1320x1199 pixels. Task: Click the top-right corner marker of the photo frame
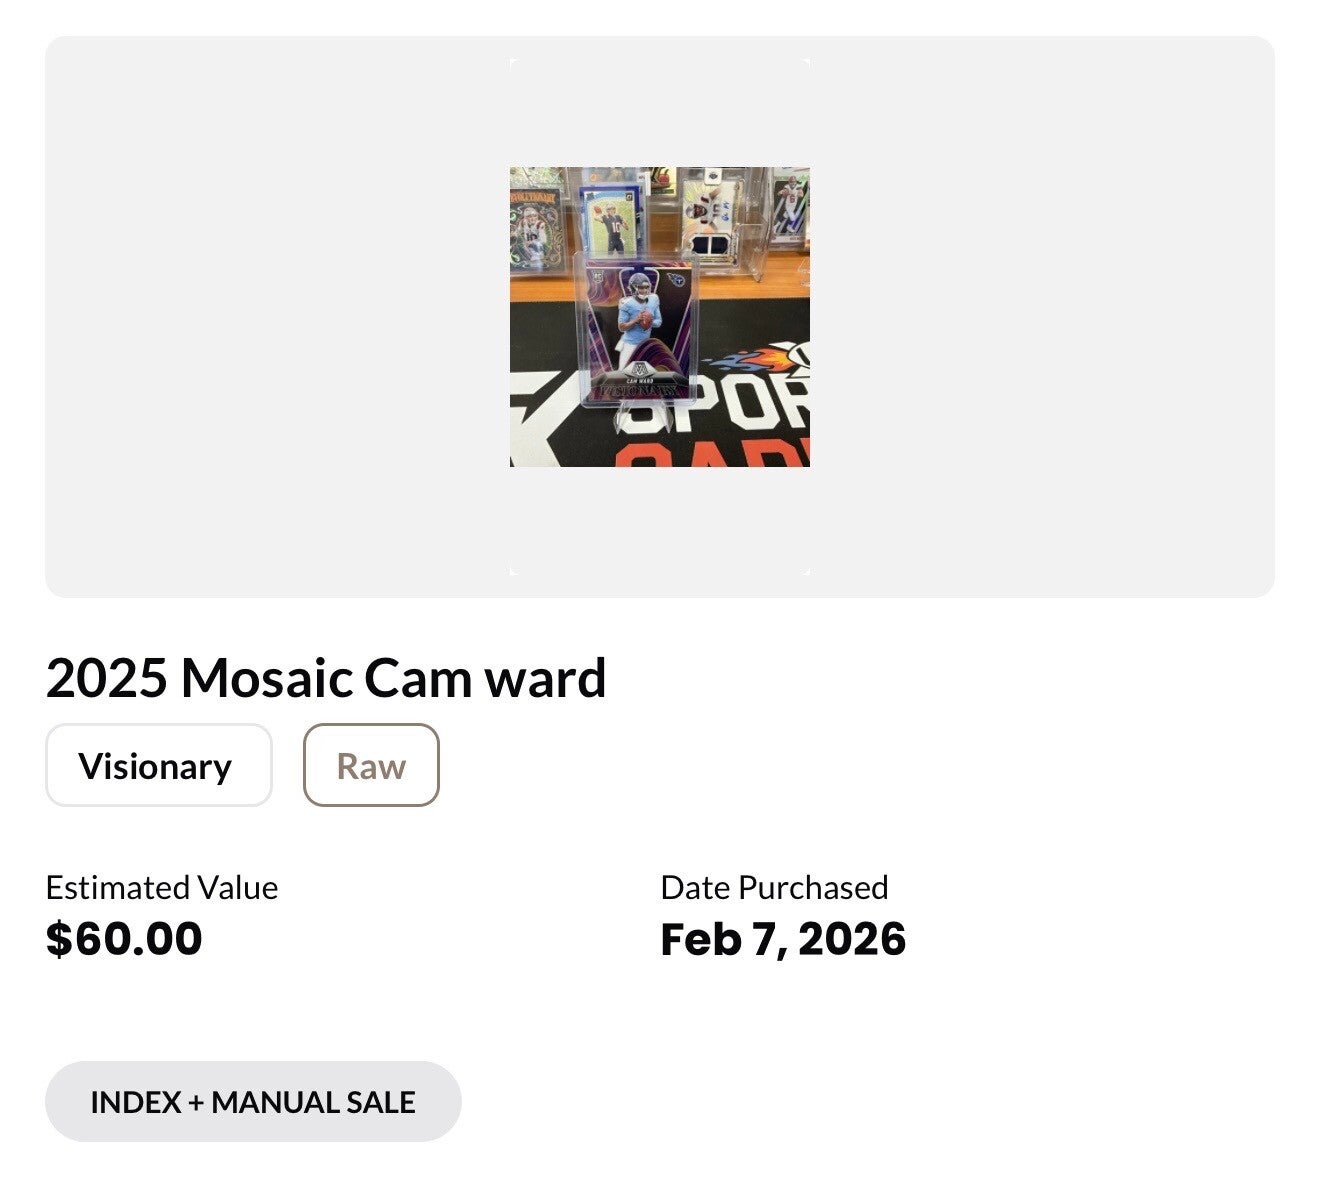click(806, 62)
